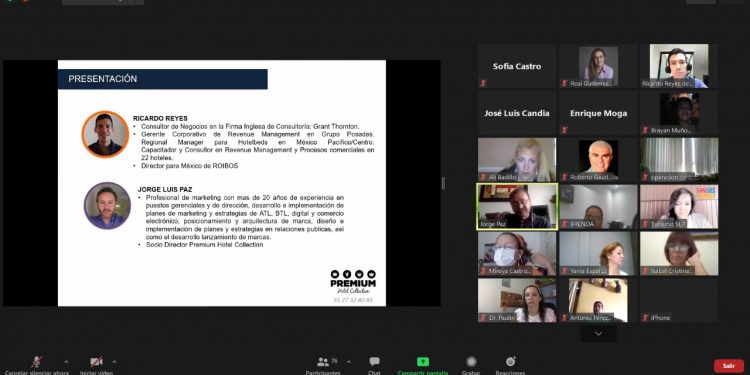The image size is (750, 375).
Task: Select Enrique Moga participant tile
Action: pyautogui.click(x=598, y=113)
